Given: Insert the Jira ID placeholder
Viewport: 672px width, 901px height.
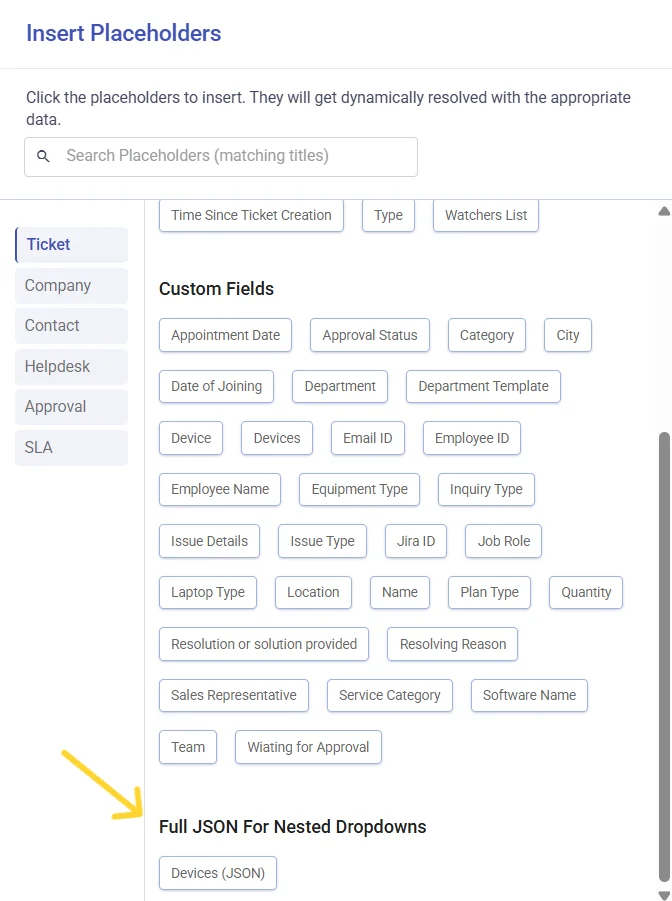Looking at the screenshot, I should coord(416,541).
